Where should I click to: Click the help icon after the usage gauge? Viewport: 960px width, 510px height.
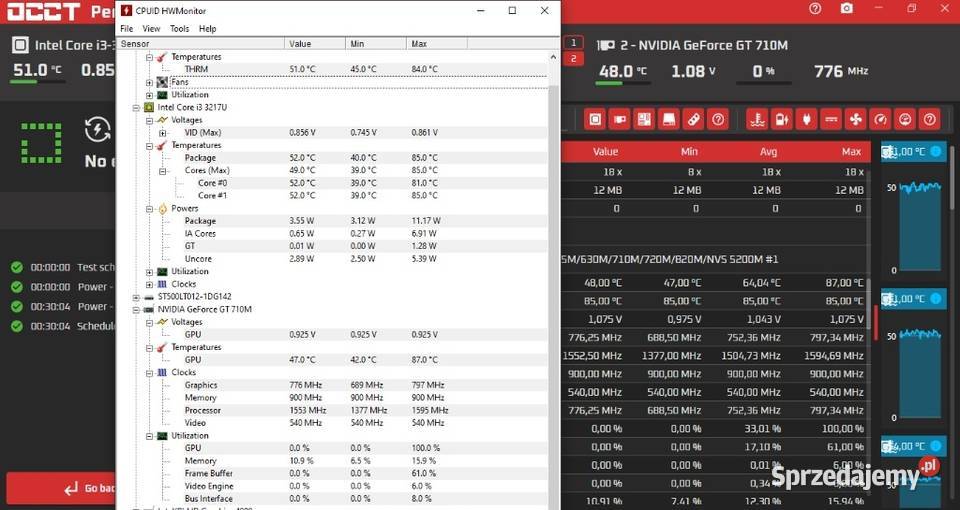(929, 119)
